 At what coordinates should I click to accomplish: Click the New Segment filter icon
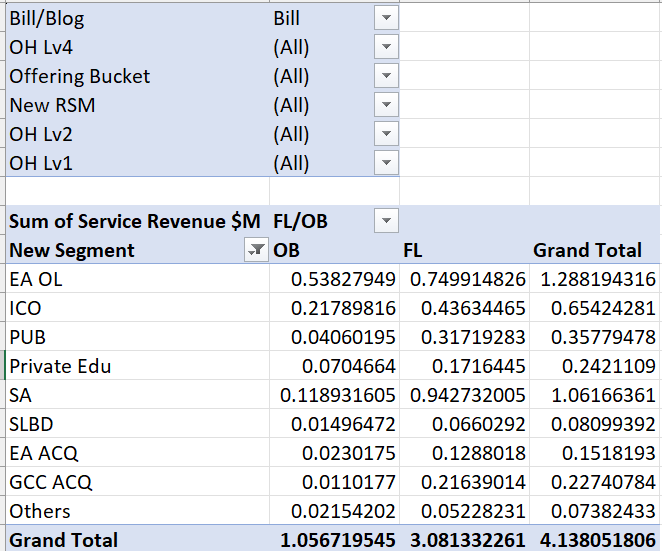coord(256,251)
